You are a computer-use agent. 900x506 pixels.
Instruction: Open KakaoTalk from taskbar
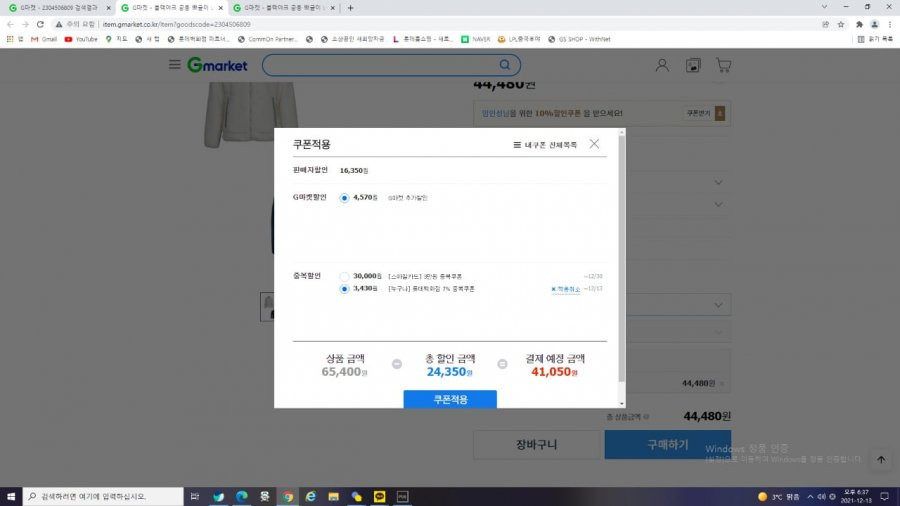(379, 496)
